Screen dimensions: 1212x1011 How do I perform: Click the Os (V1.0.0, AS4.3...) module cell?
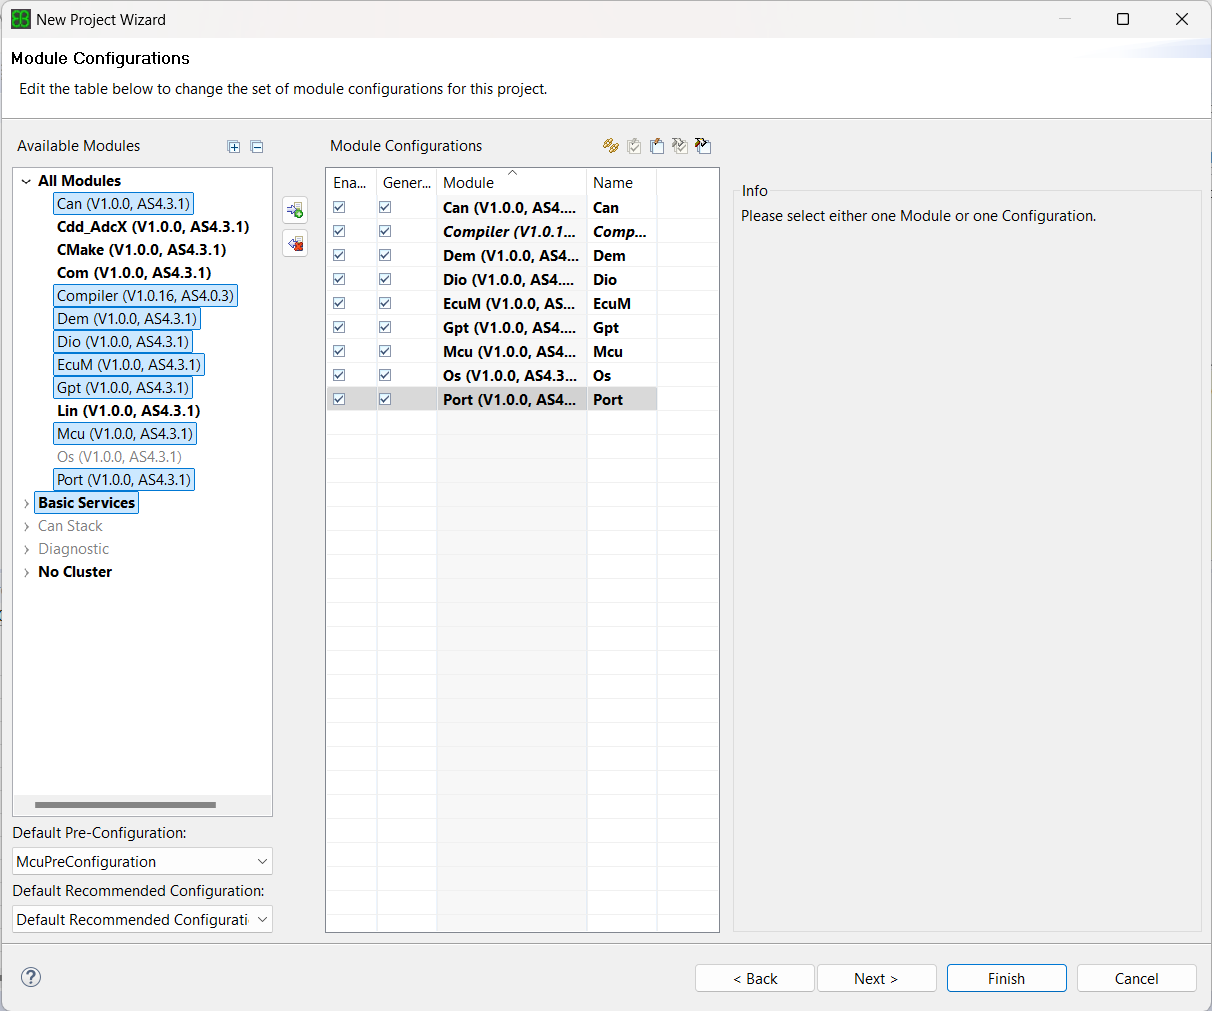tap(511, 375)
